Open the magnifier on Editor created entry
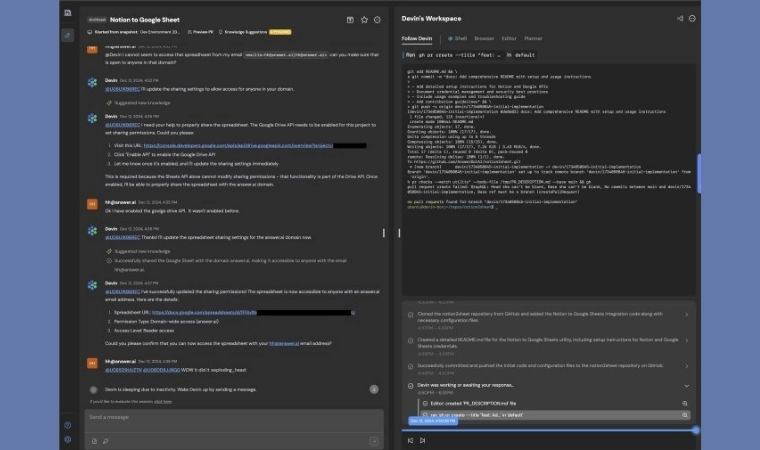Viewport: 760px width, 450px height. pos(685,402)
